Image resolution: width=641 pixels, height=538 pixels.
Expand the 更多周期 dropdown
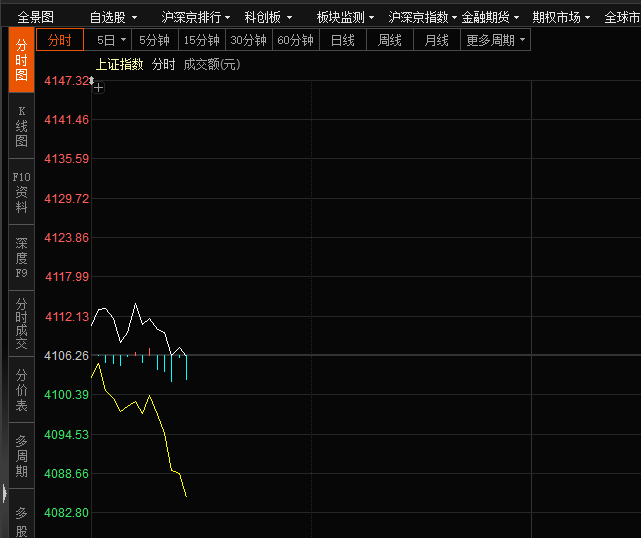495,40
